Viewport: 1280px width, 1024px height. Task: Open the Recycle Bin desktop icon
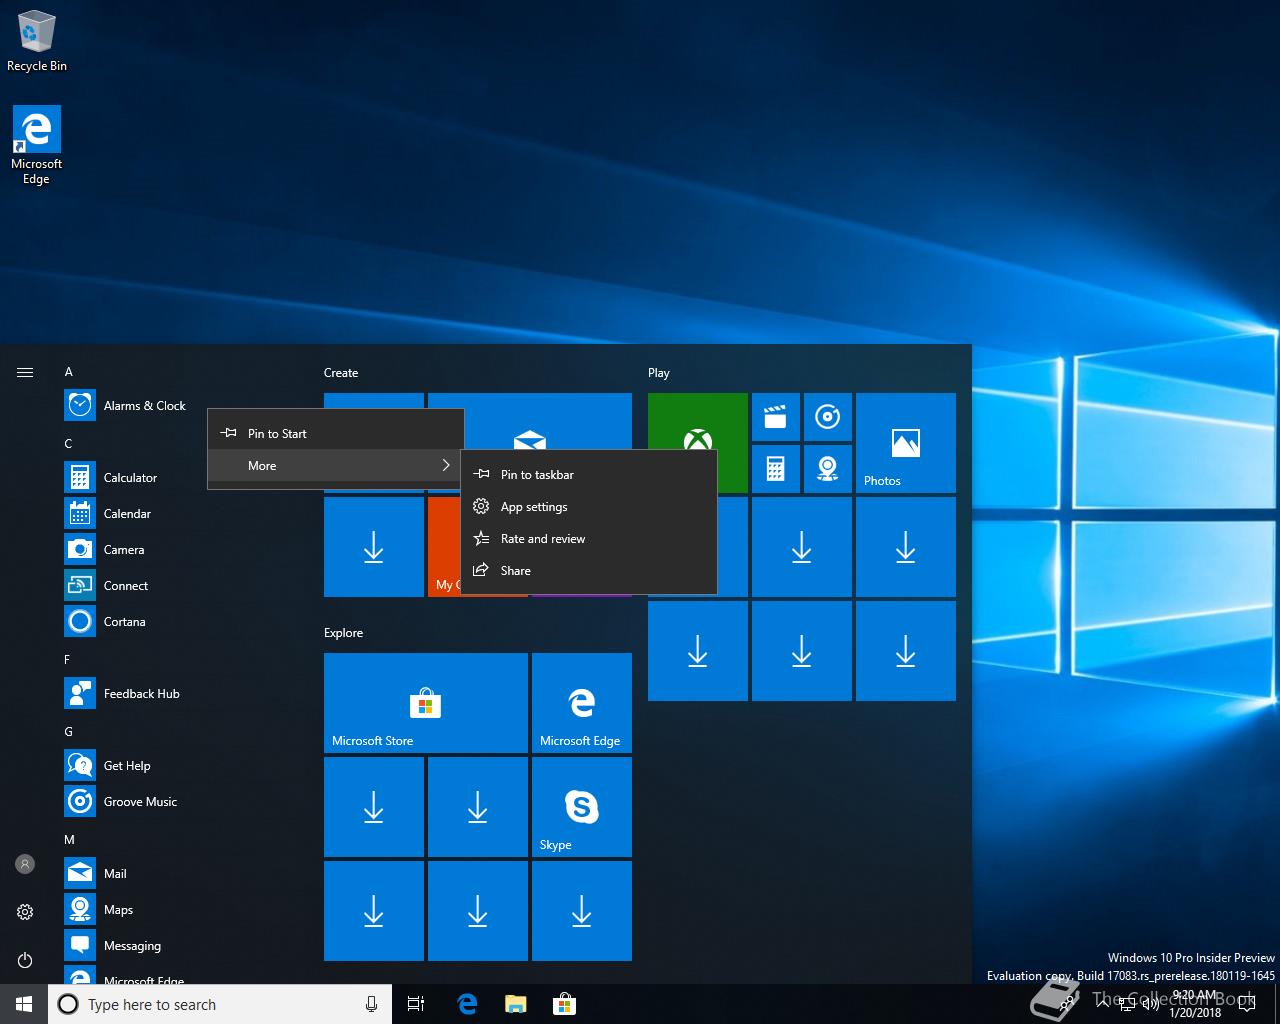pos(37,41)
